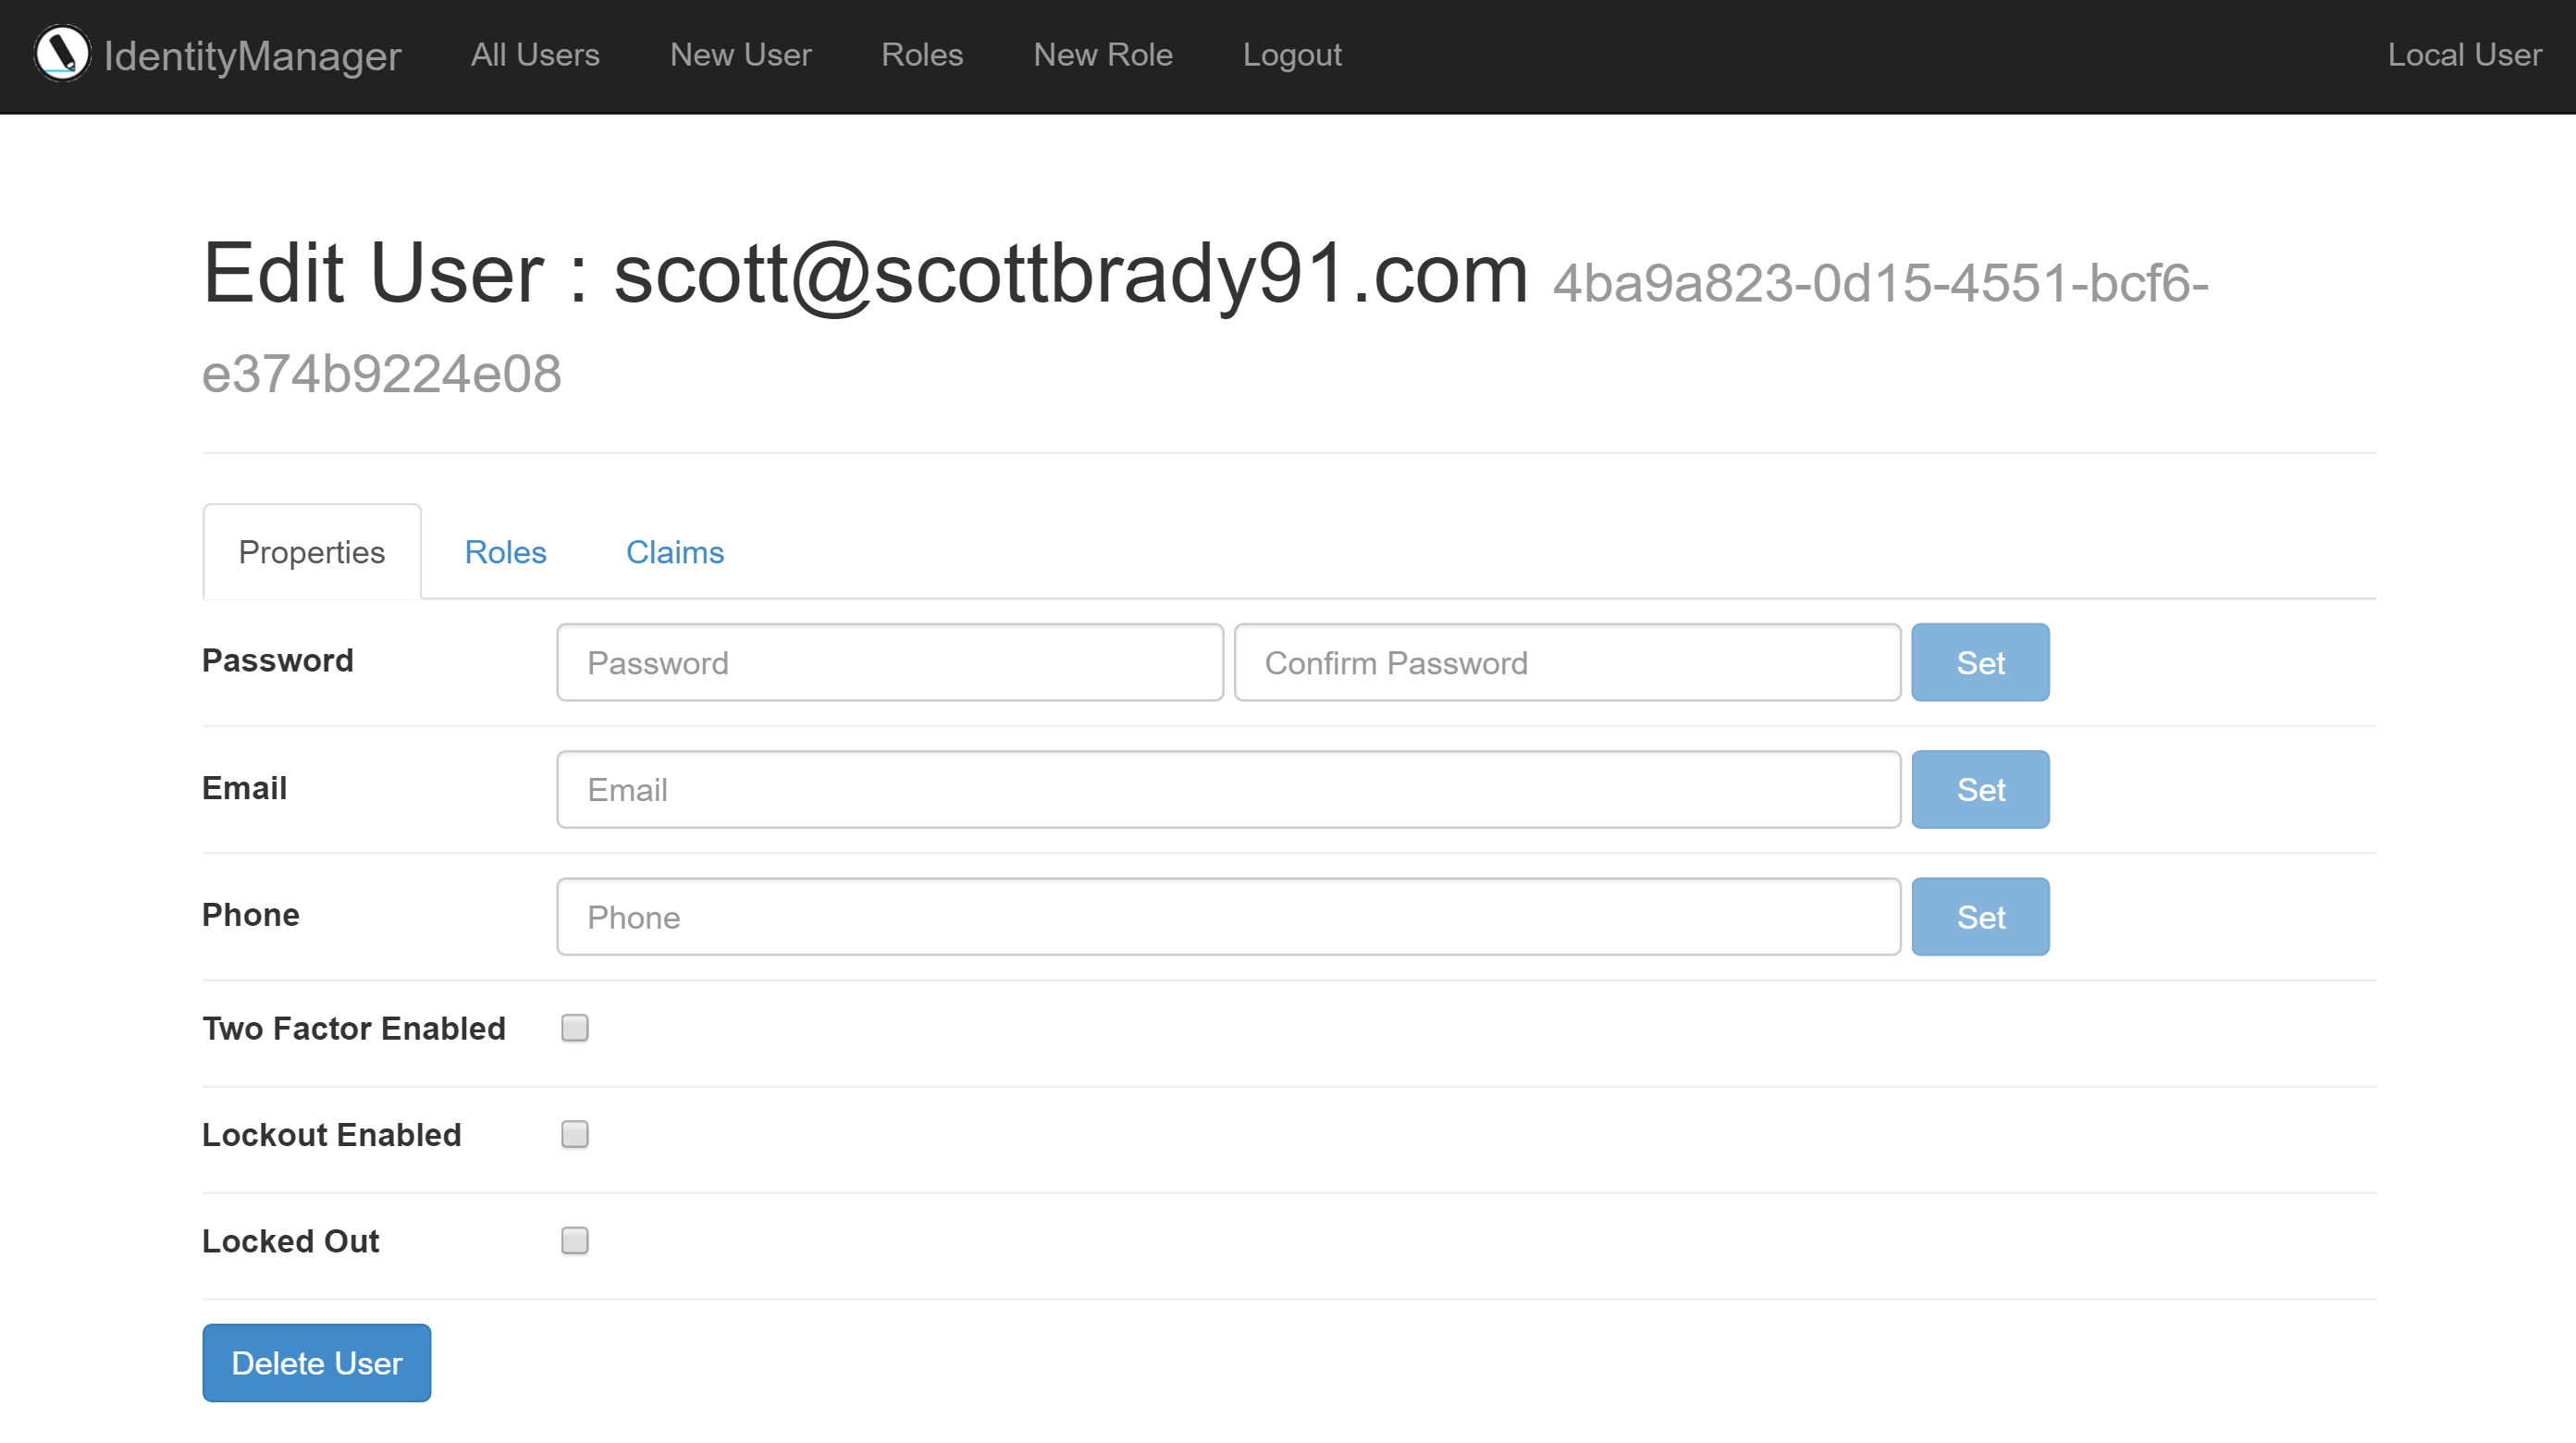Click Logout in the navbar

click(1292, 55)
